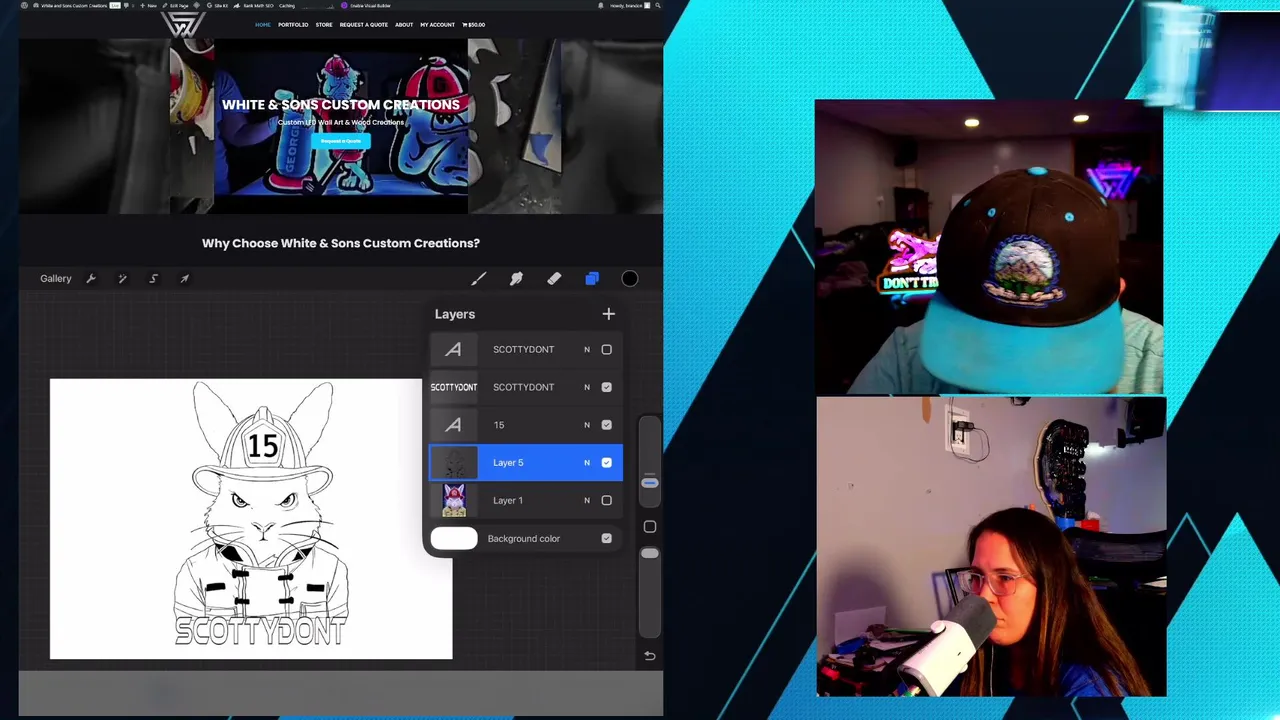Image resolution: width=1280 pixels, height=720 pixels.
Task: Select the Layer 5 thumbnail
Action: 454,463
